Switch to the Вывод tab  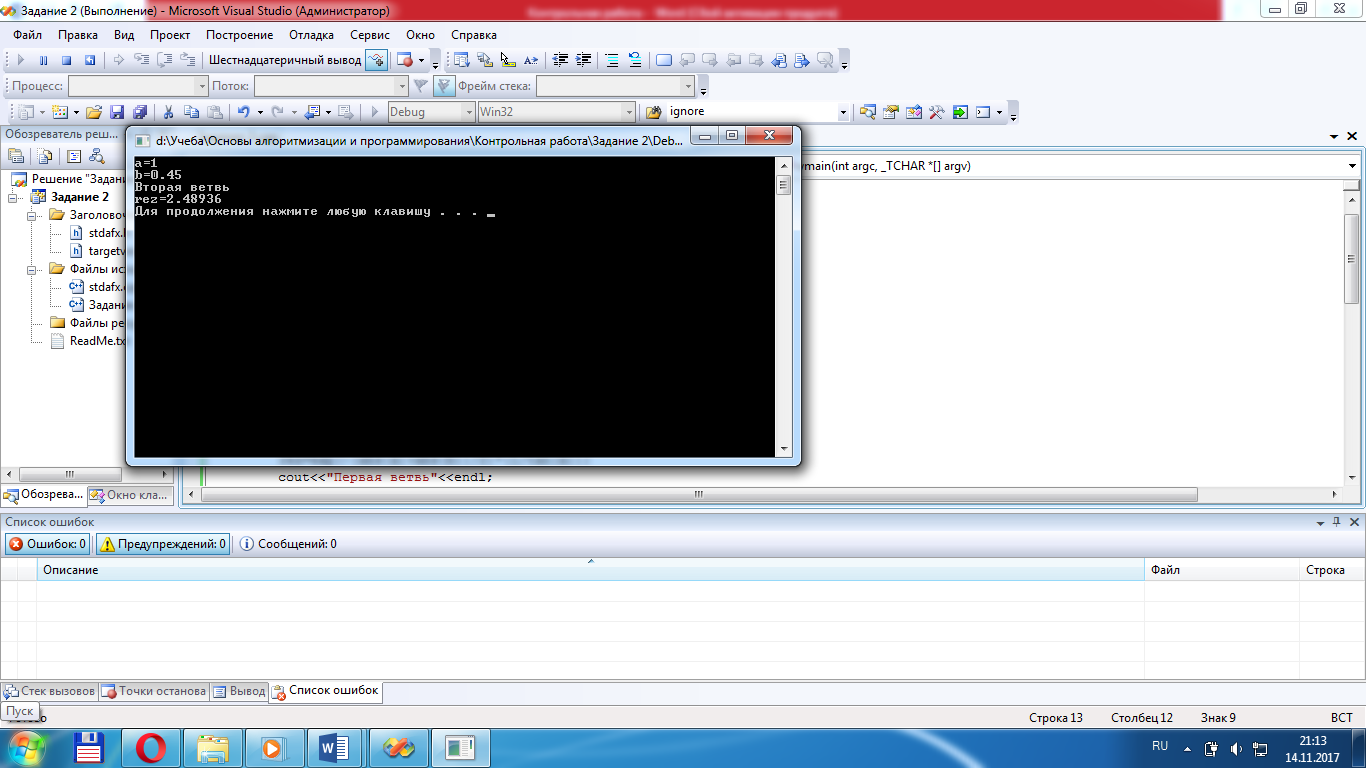[x=239, y=691]
